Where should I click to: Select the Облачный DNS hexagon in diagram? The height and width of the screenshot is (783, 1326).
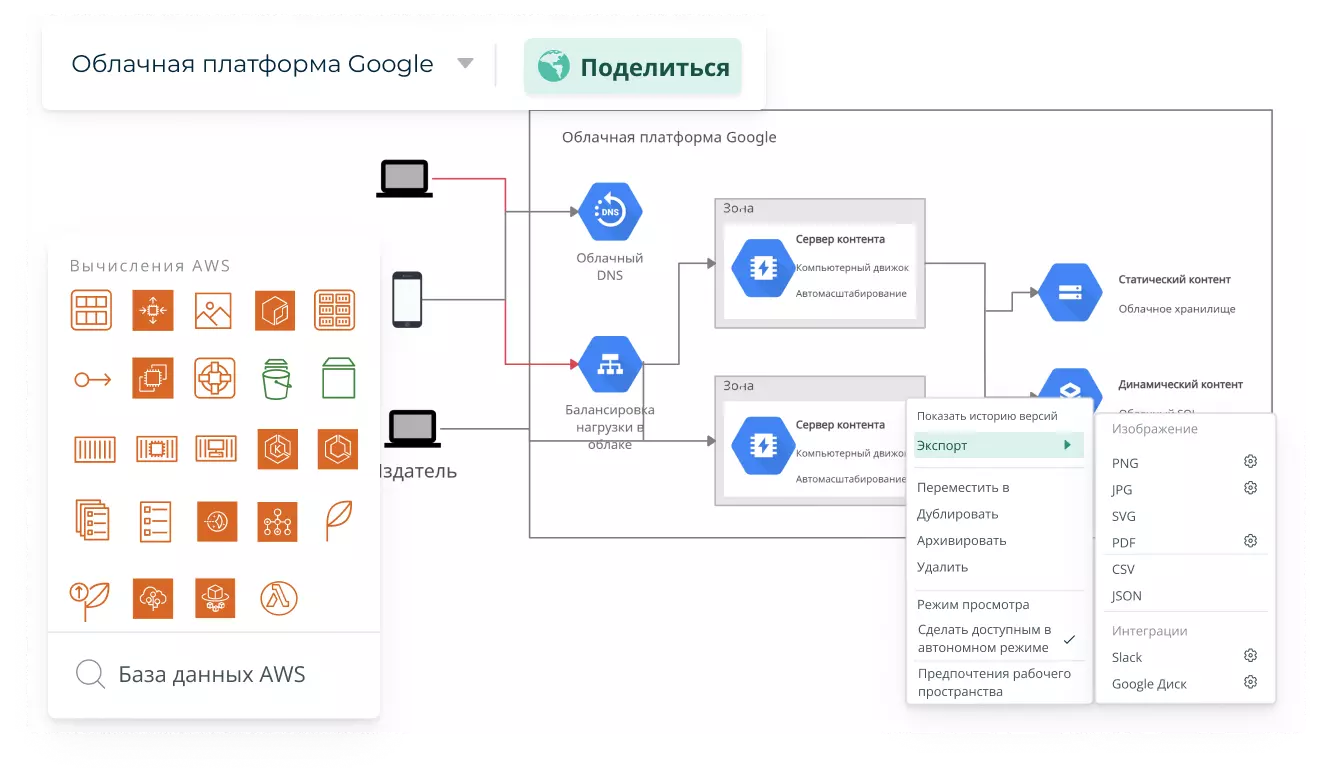tap(610, 212)
